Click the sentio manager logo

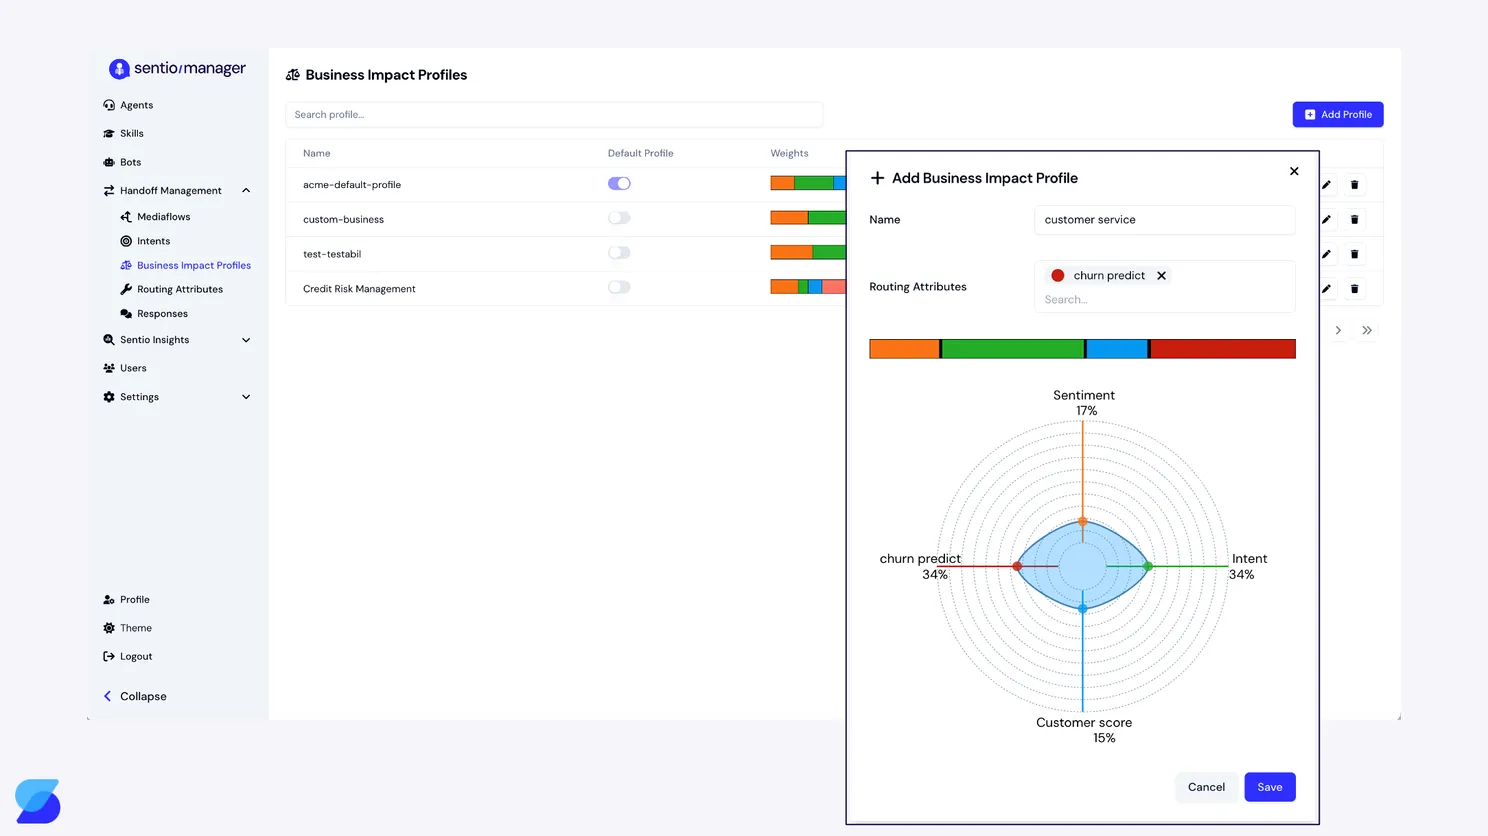pyautogui.click(x=177, y=68)
